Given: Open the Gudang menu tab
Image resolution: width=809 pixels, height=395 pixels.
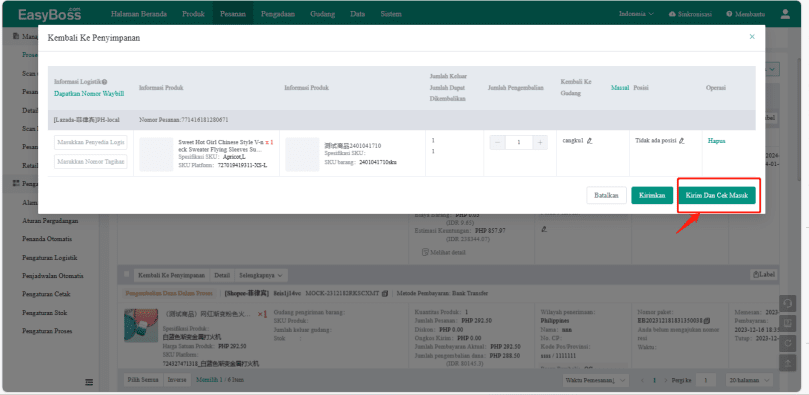Looking at the screenshot, I should (322, 14).
